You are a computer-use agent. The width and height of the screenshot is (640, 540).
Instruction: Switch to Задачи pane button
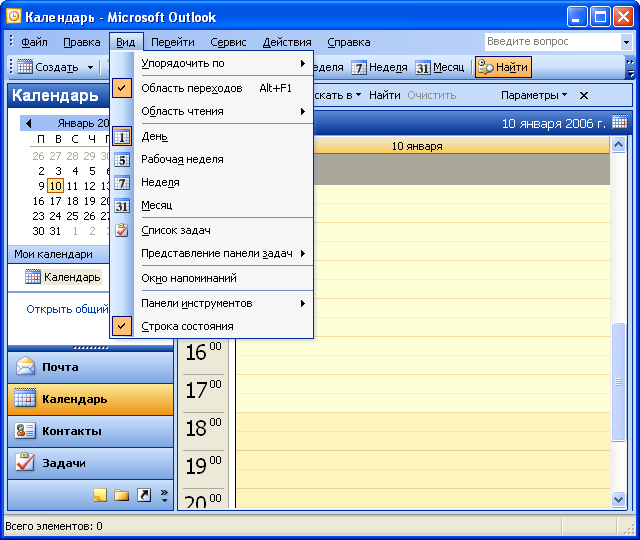pos(91,463)
